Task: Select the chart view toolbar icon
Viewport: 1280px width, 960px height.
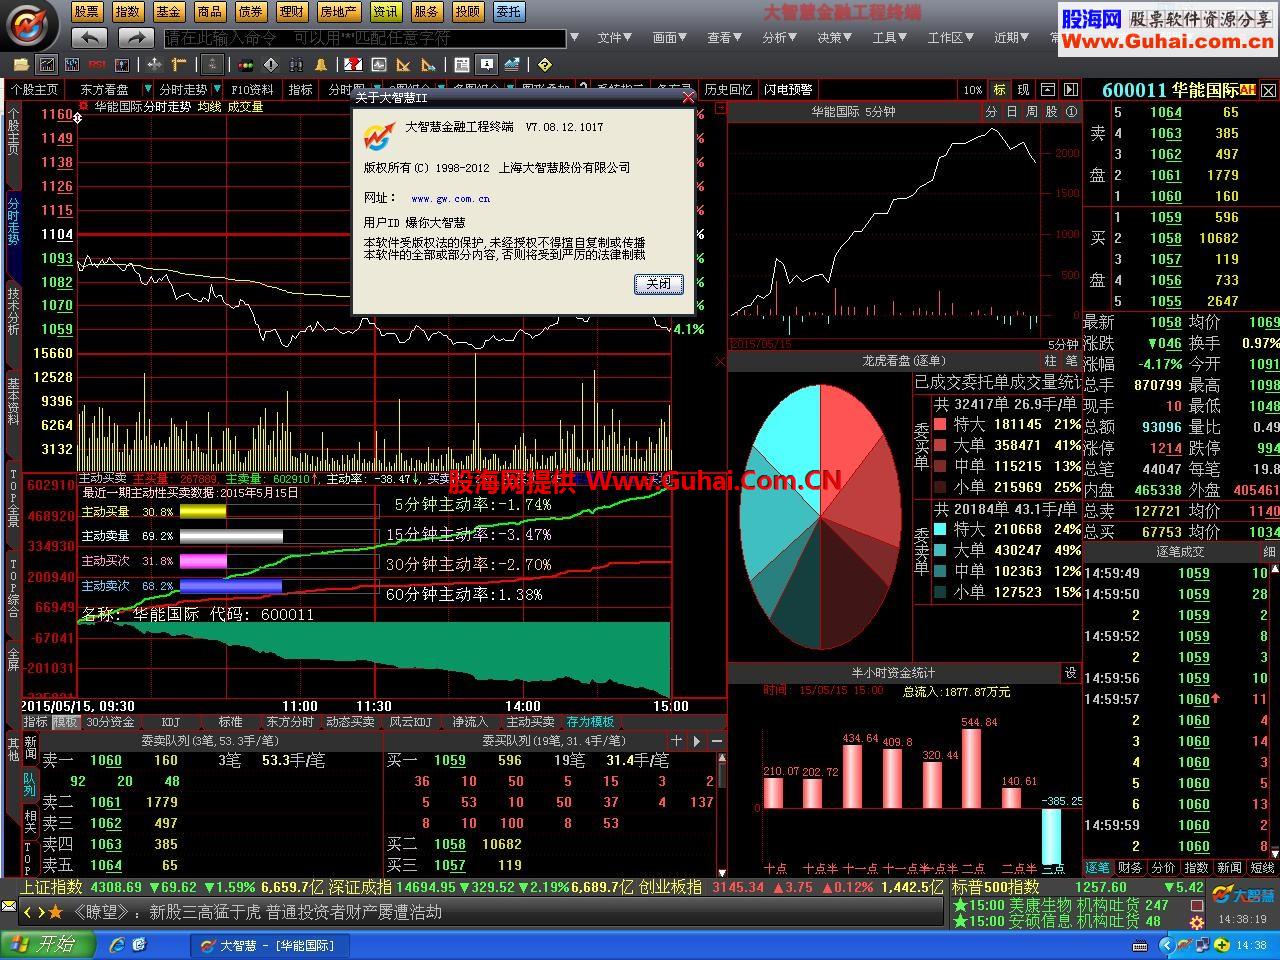Action: tap(46, 65)
